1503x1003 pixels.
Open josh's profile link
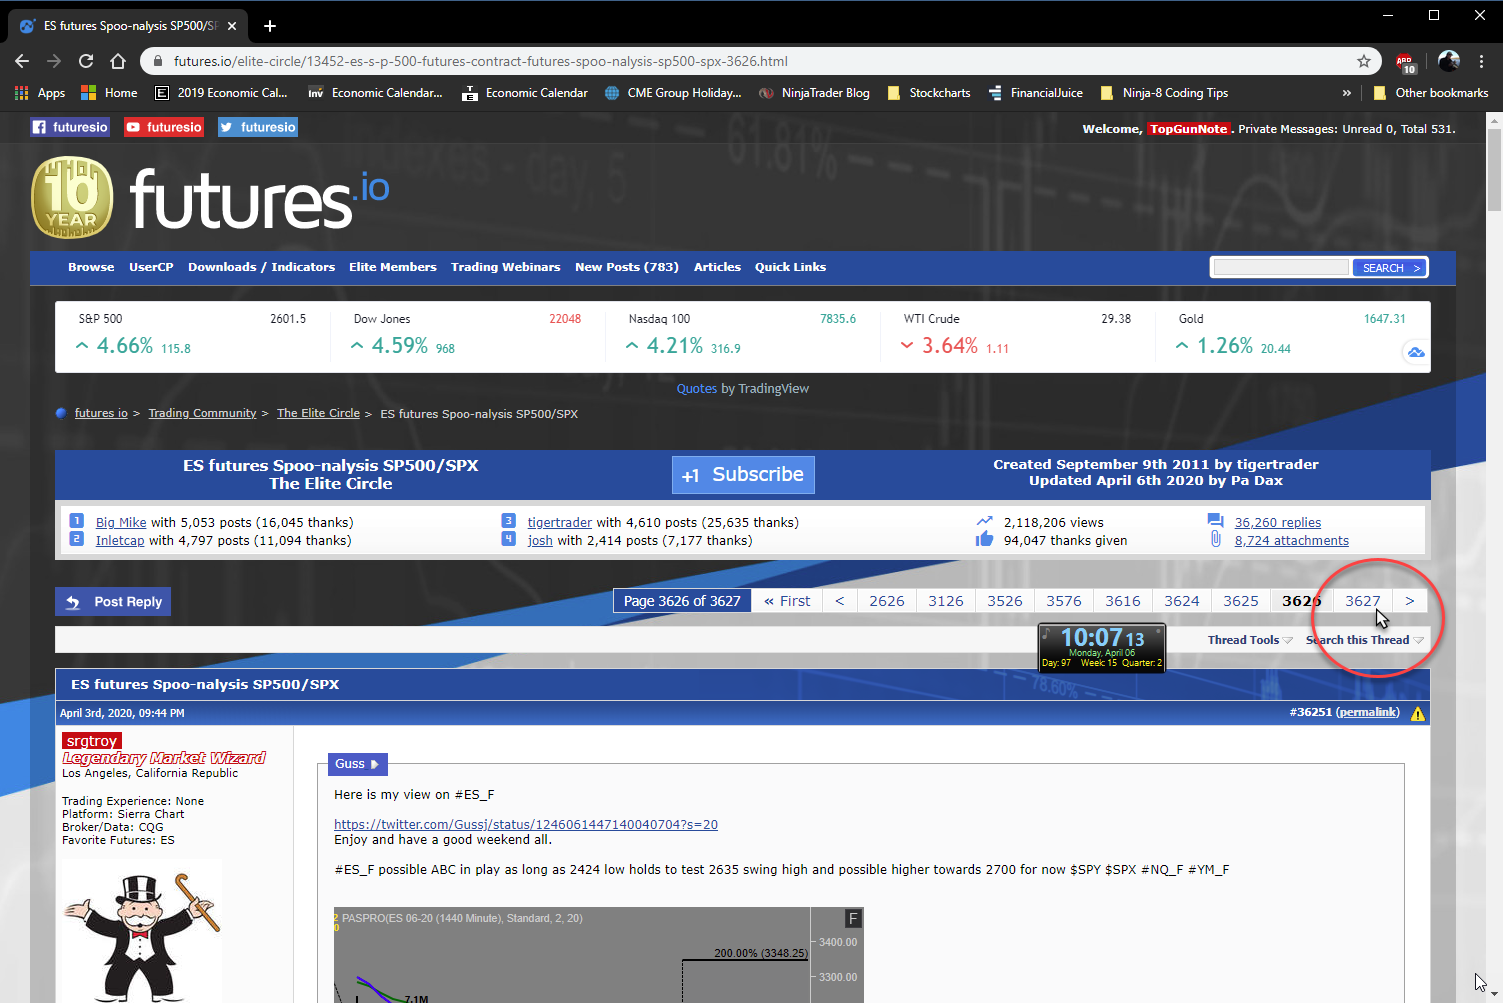point(540,541)
